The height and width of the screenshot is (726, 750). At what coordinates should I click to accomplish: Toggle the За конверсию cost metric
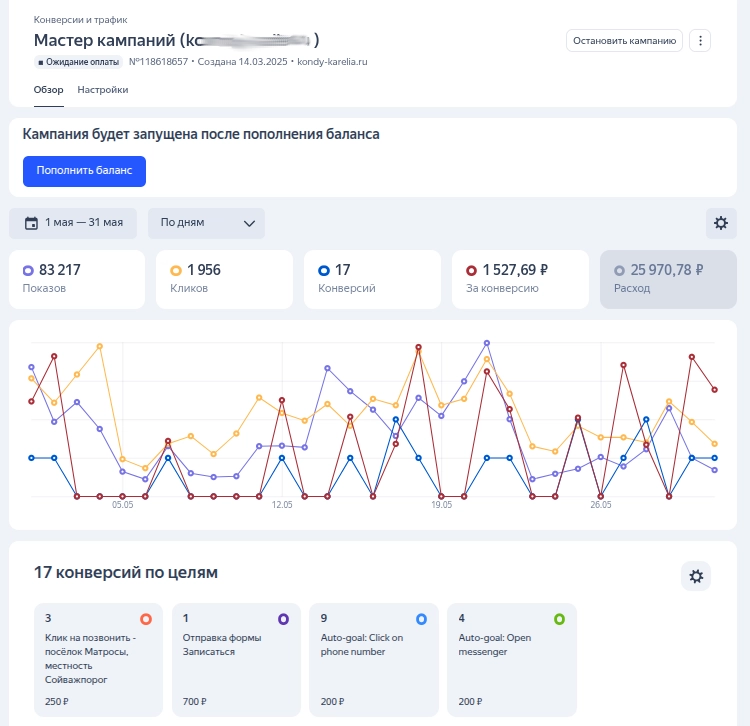(x=519, y=279)
